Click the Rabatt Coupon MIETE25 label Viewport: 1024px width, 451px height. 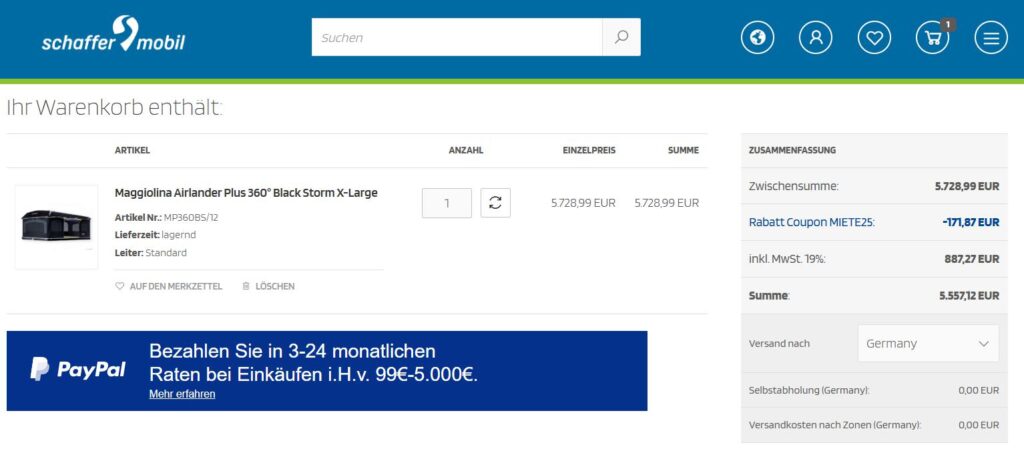click(811, 222)
